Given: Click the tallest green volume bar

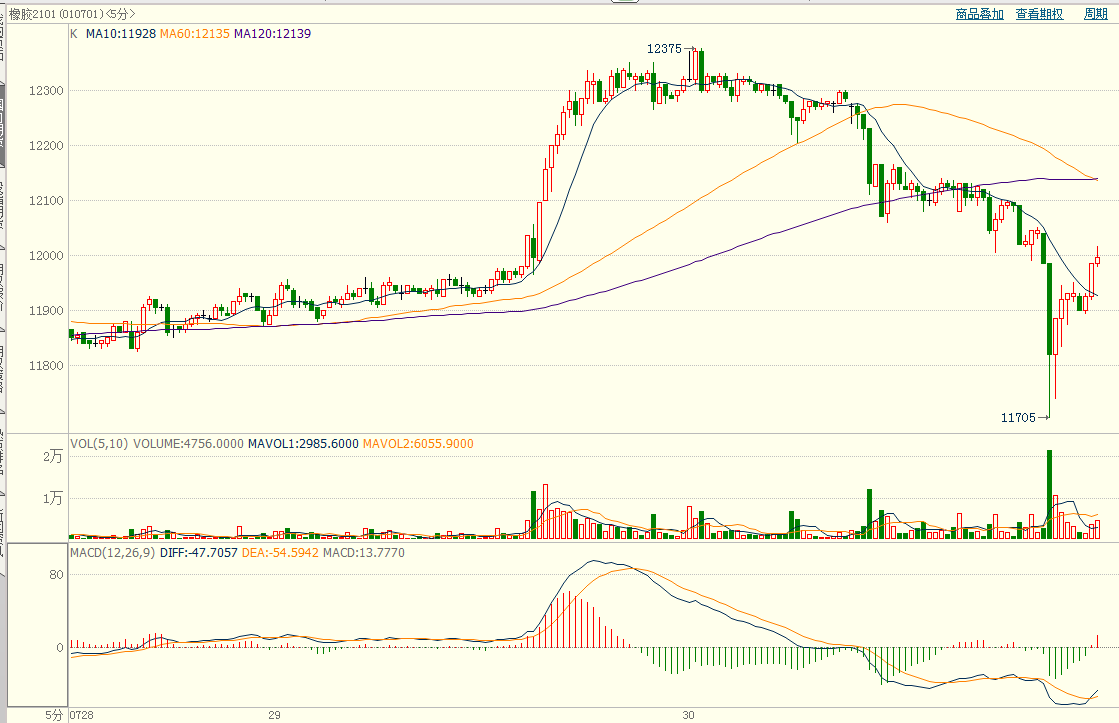Looking at the screenshot, I should click(1050, 494).
